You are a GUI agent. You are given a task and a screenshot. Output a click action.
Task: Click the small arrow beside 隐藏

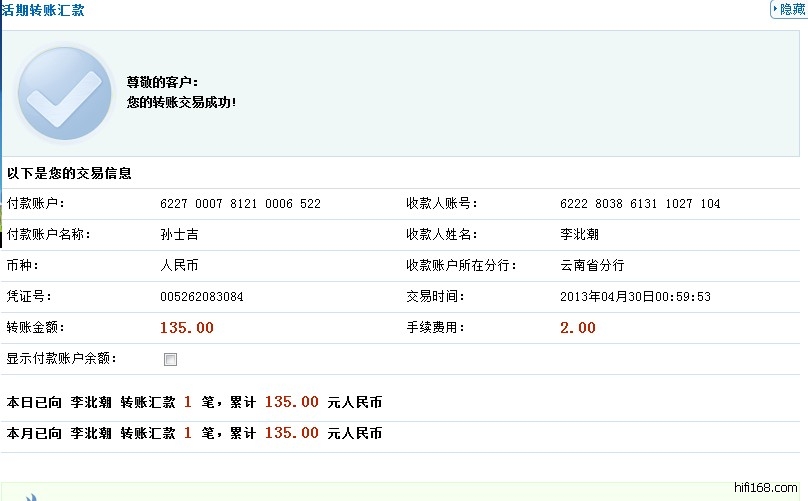coord(774,9)
